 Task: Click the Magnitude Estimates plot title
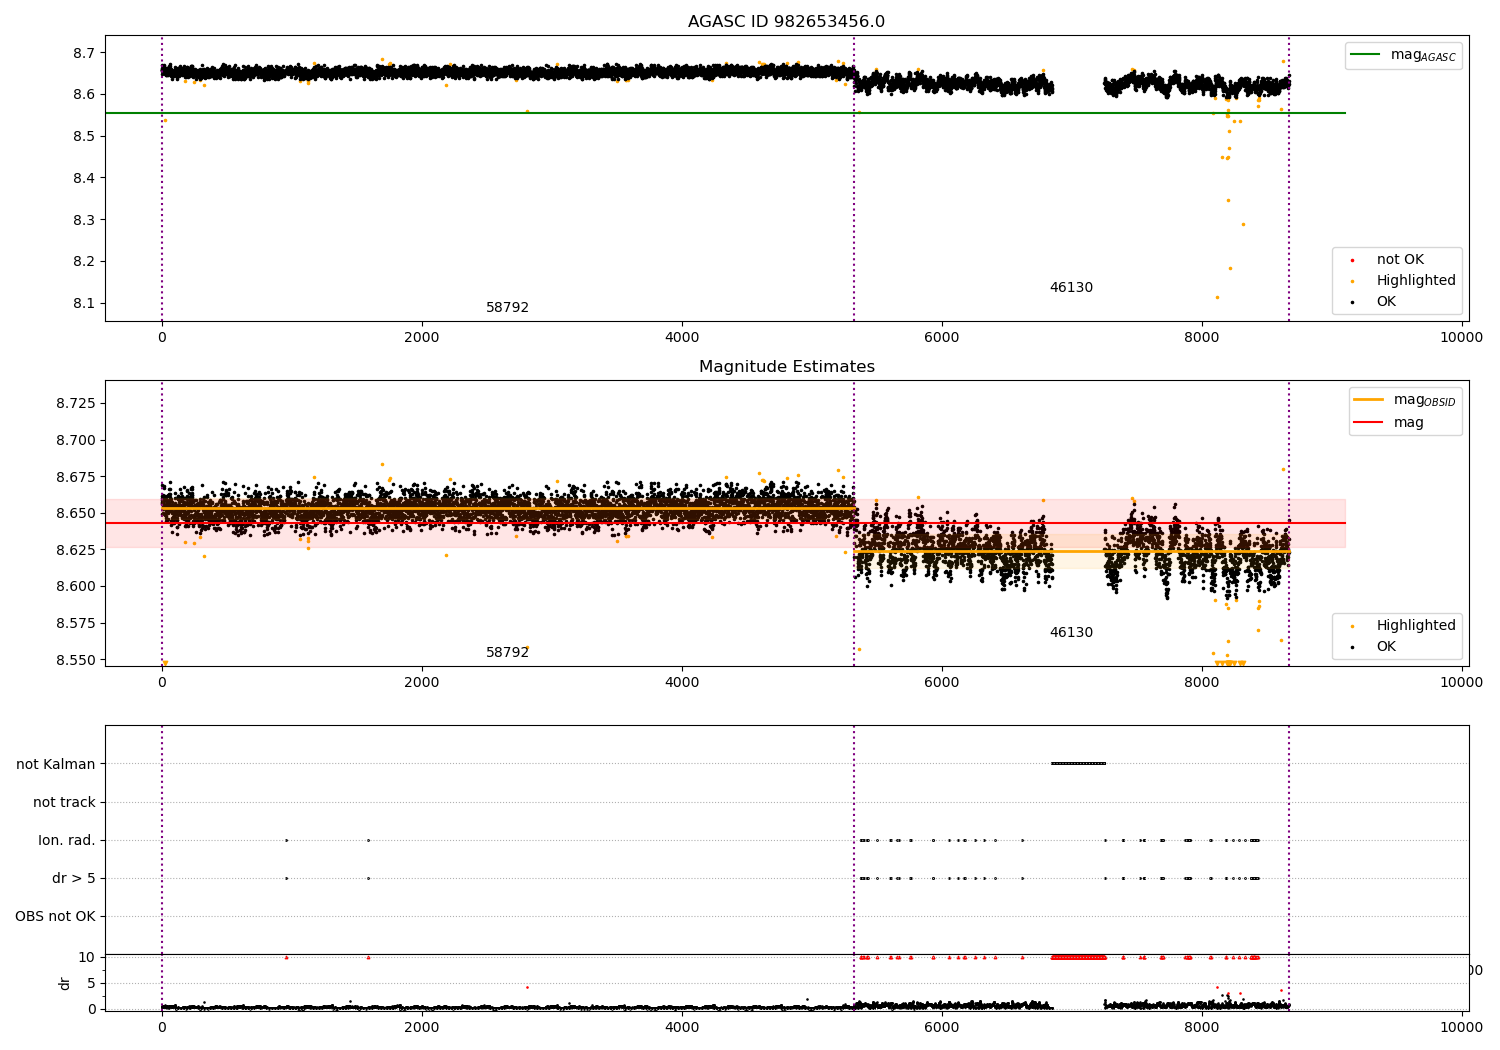[x=786, y=367]
